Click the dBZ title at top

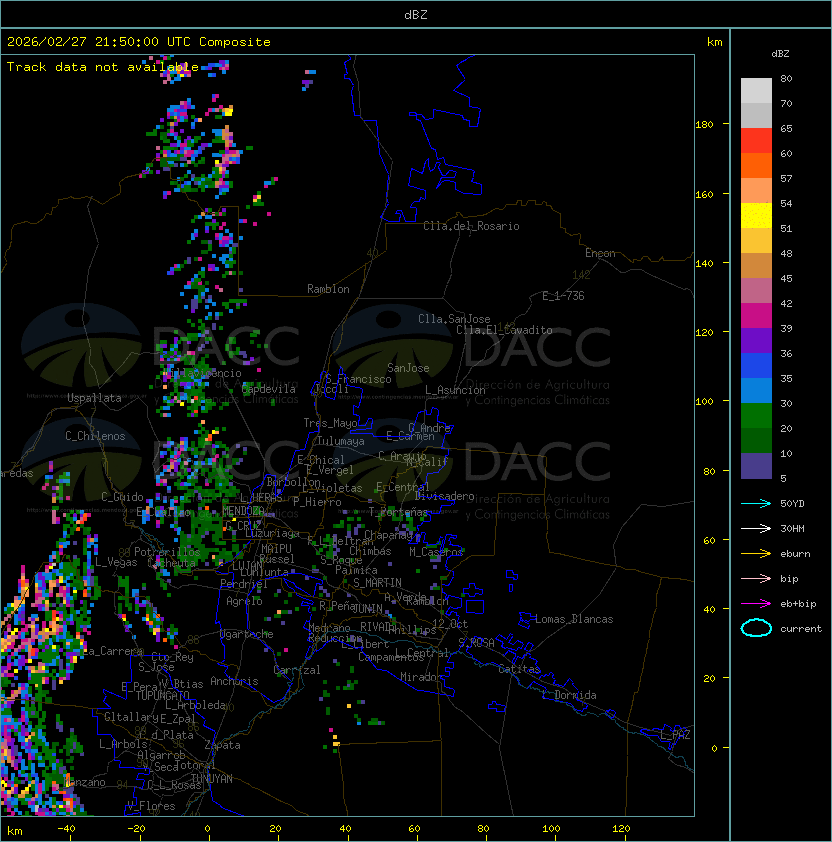point(415,15)
